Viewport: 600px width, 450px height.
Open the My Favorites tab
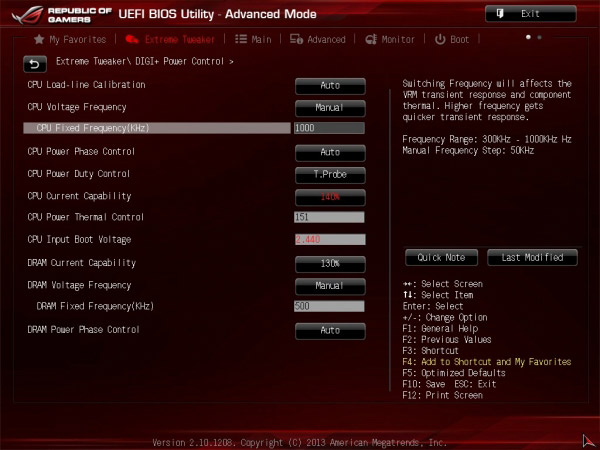point(70,39)
